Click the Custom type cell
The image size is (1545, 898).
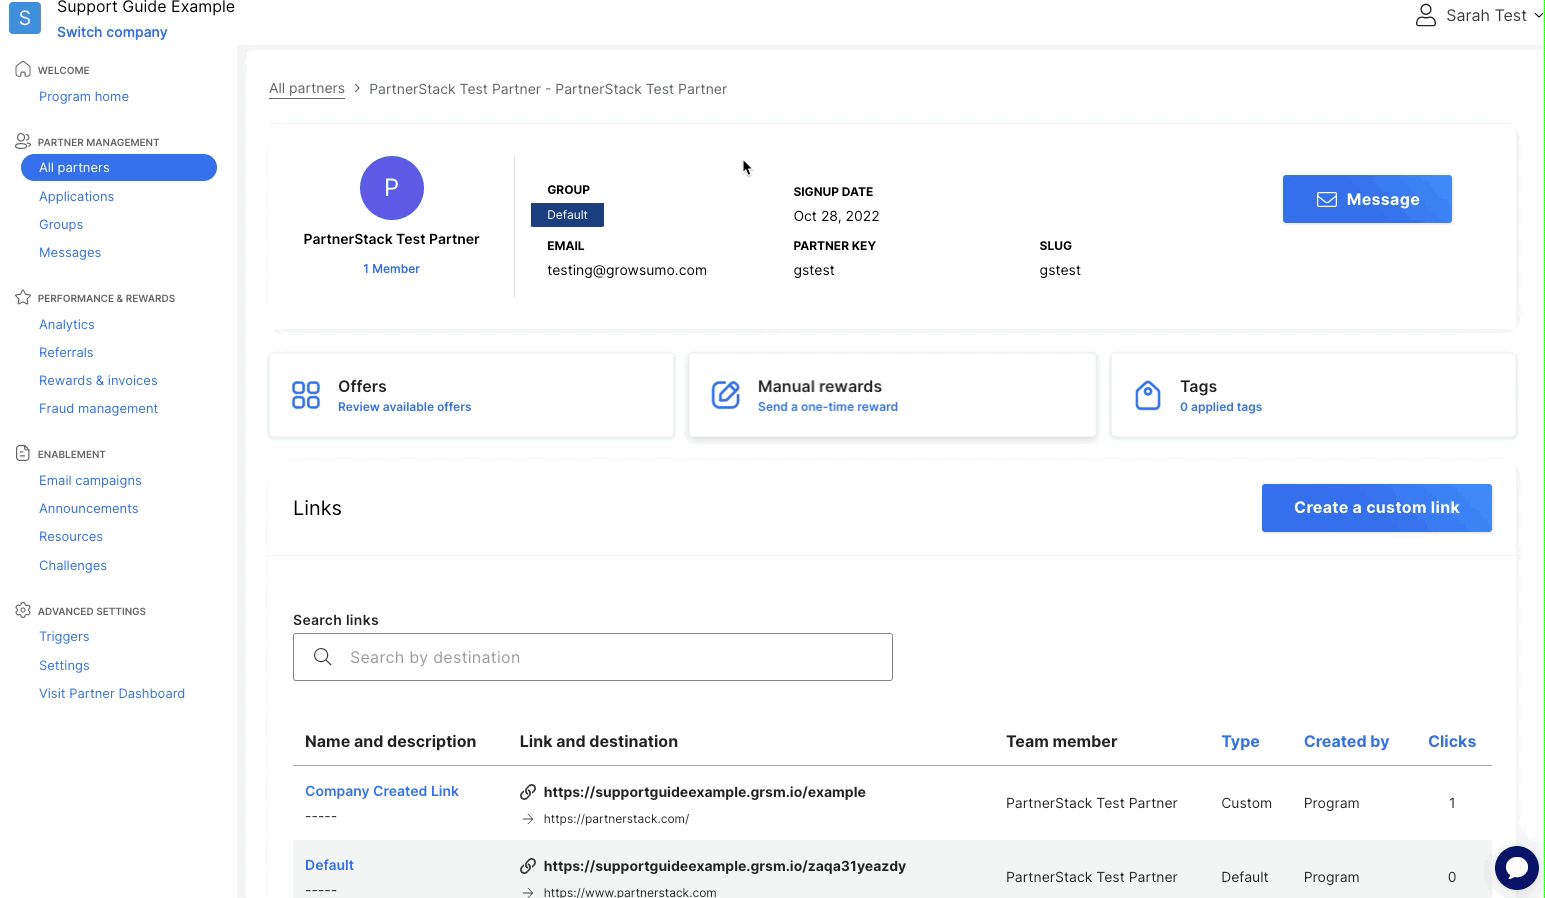(x=1246, y=803)
